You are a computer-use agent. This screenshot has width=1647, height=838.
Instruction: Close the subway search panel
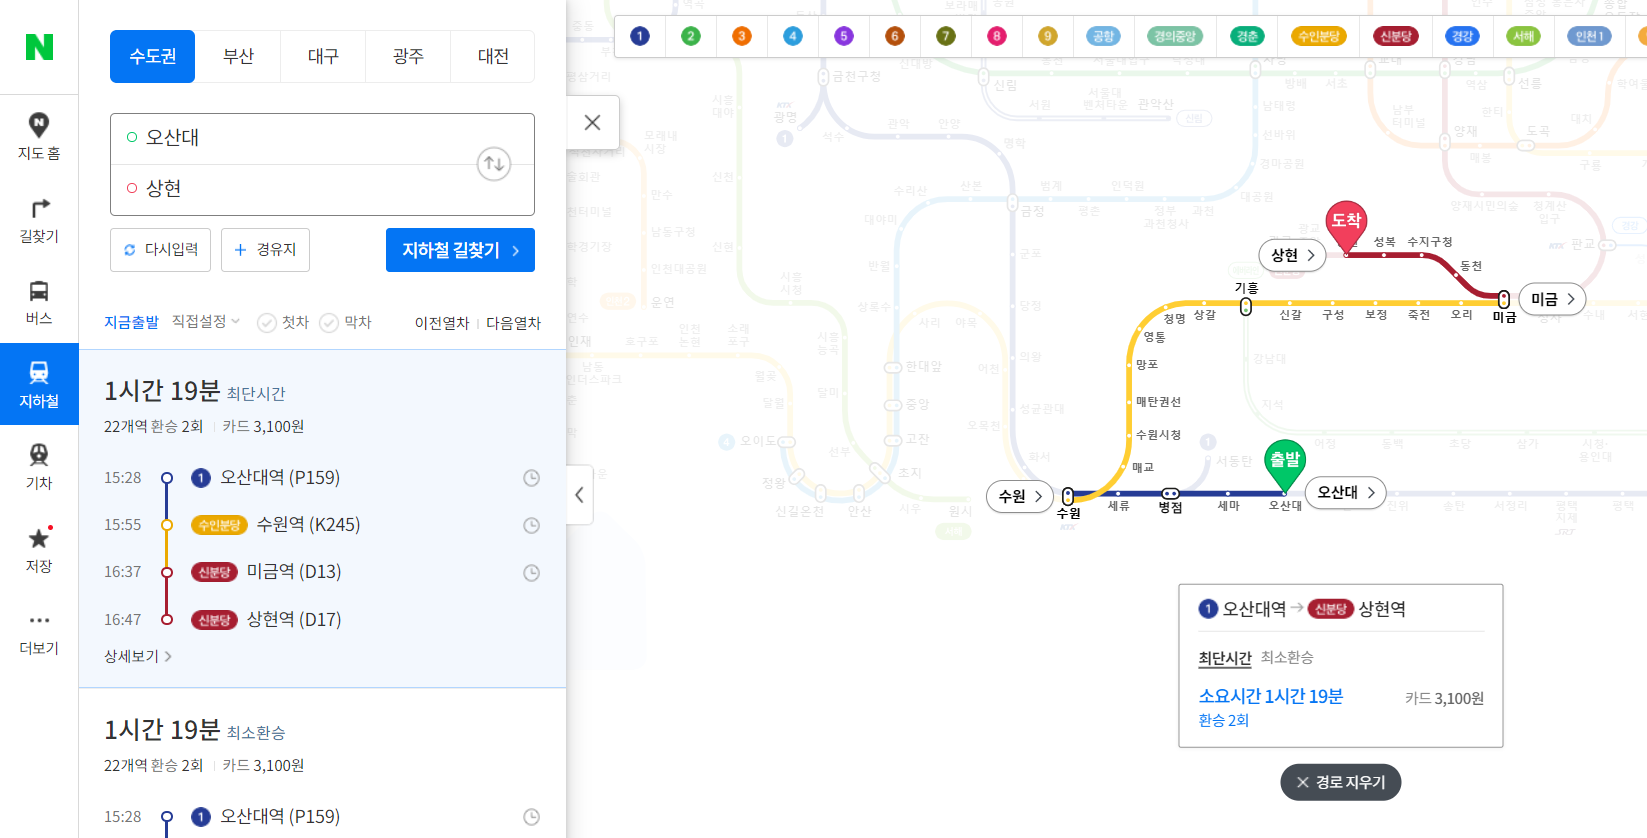592,122
